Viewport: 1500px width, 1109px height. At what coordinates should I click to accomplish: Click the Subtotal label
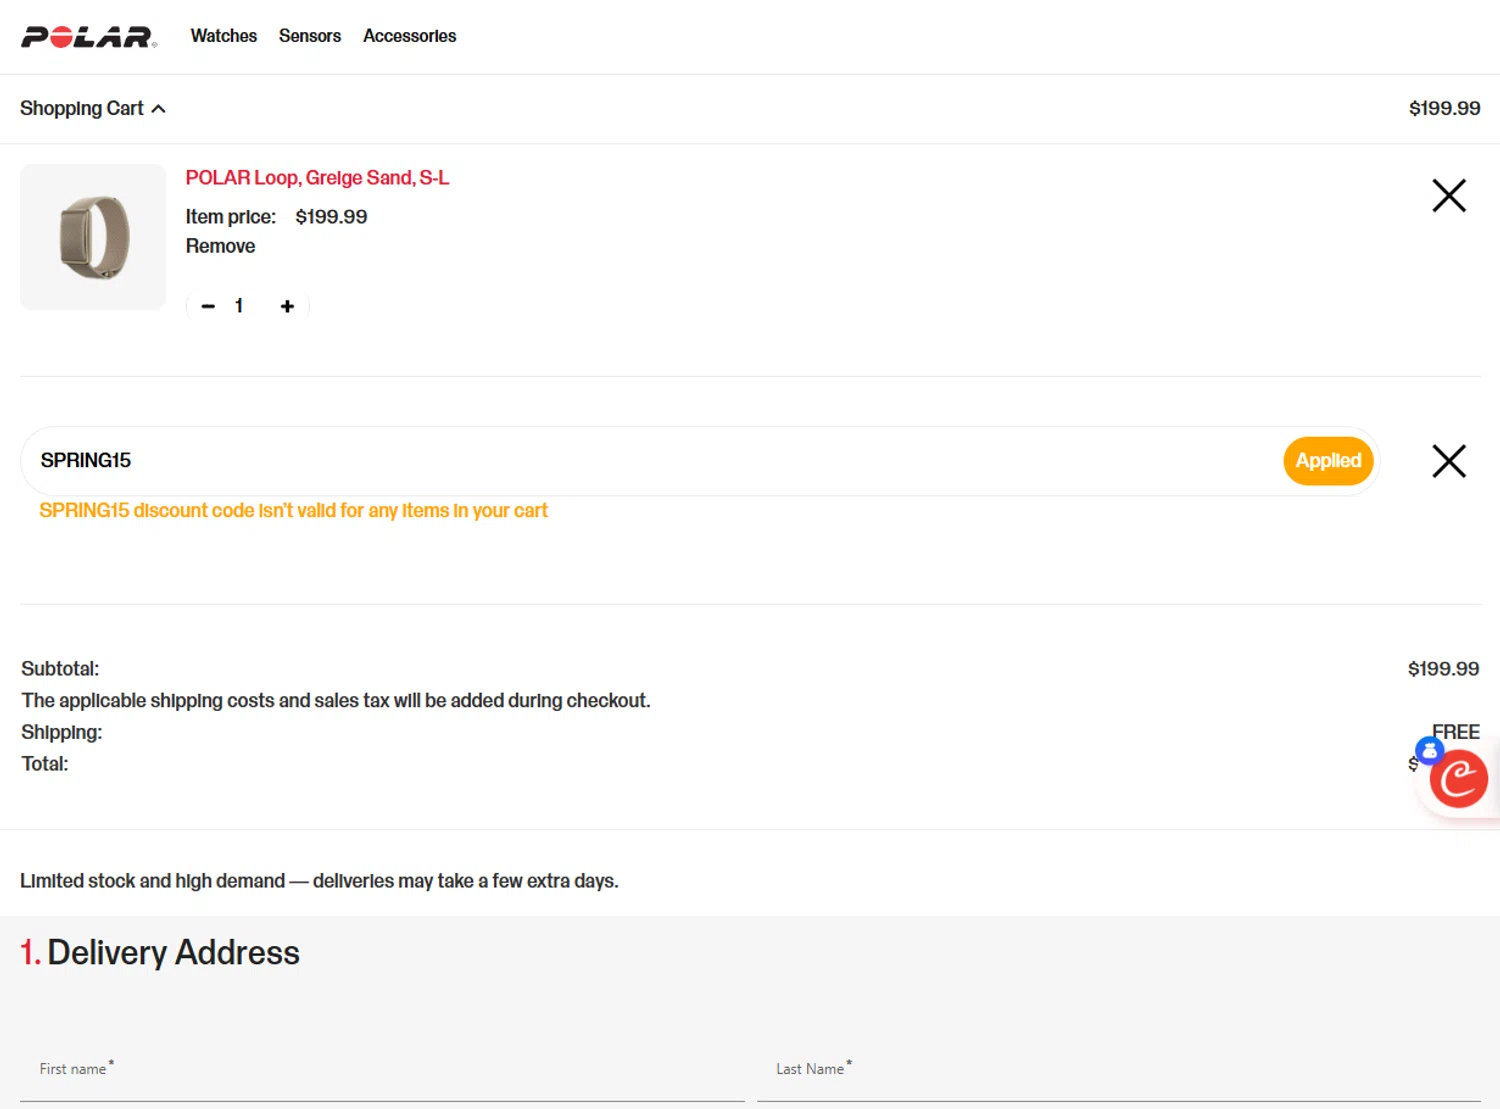point(60,669)
